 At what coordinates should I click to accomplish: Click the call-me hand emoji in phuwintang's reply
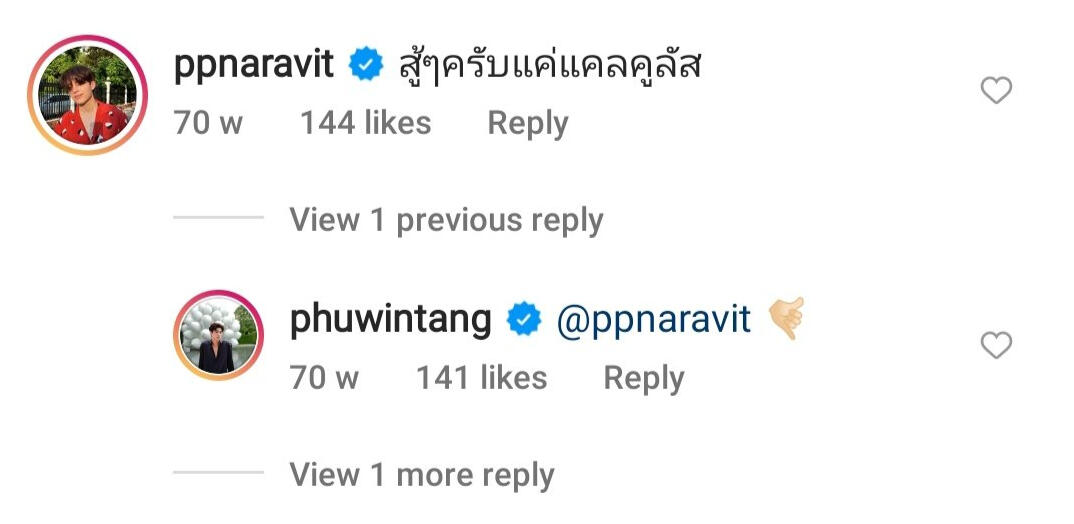(786, 318)
